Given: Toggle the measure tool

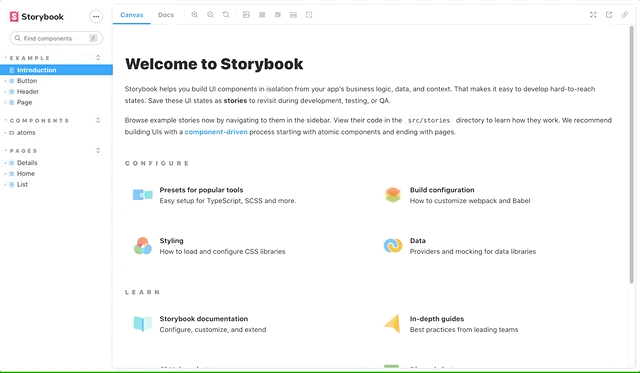Looking at the screenshot, I should click(293, 15).
